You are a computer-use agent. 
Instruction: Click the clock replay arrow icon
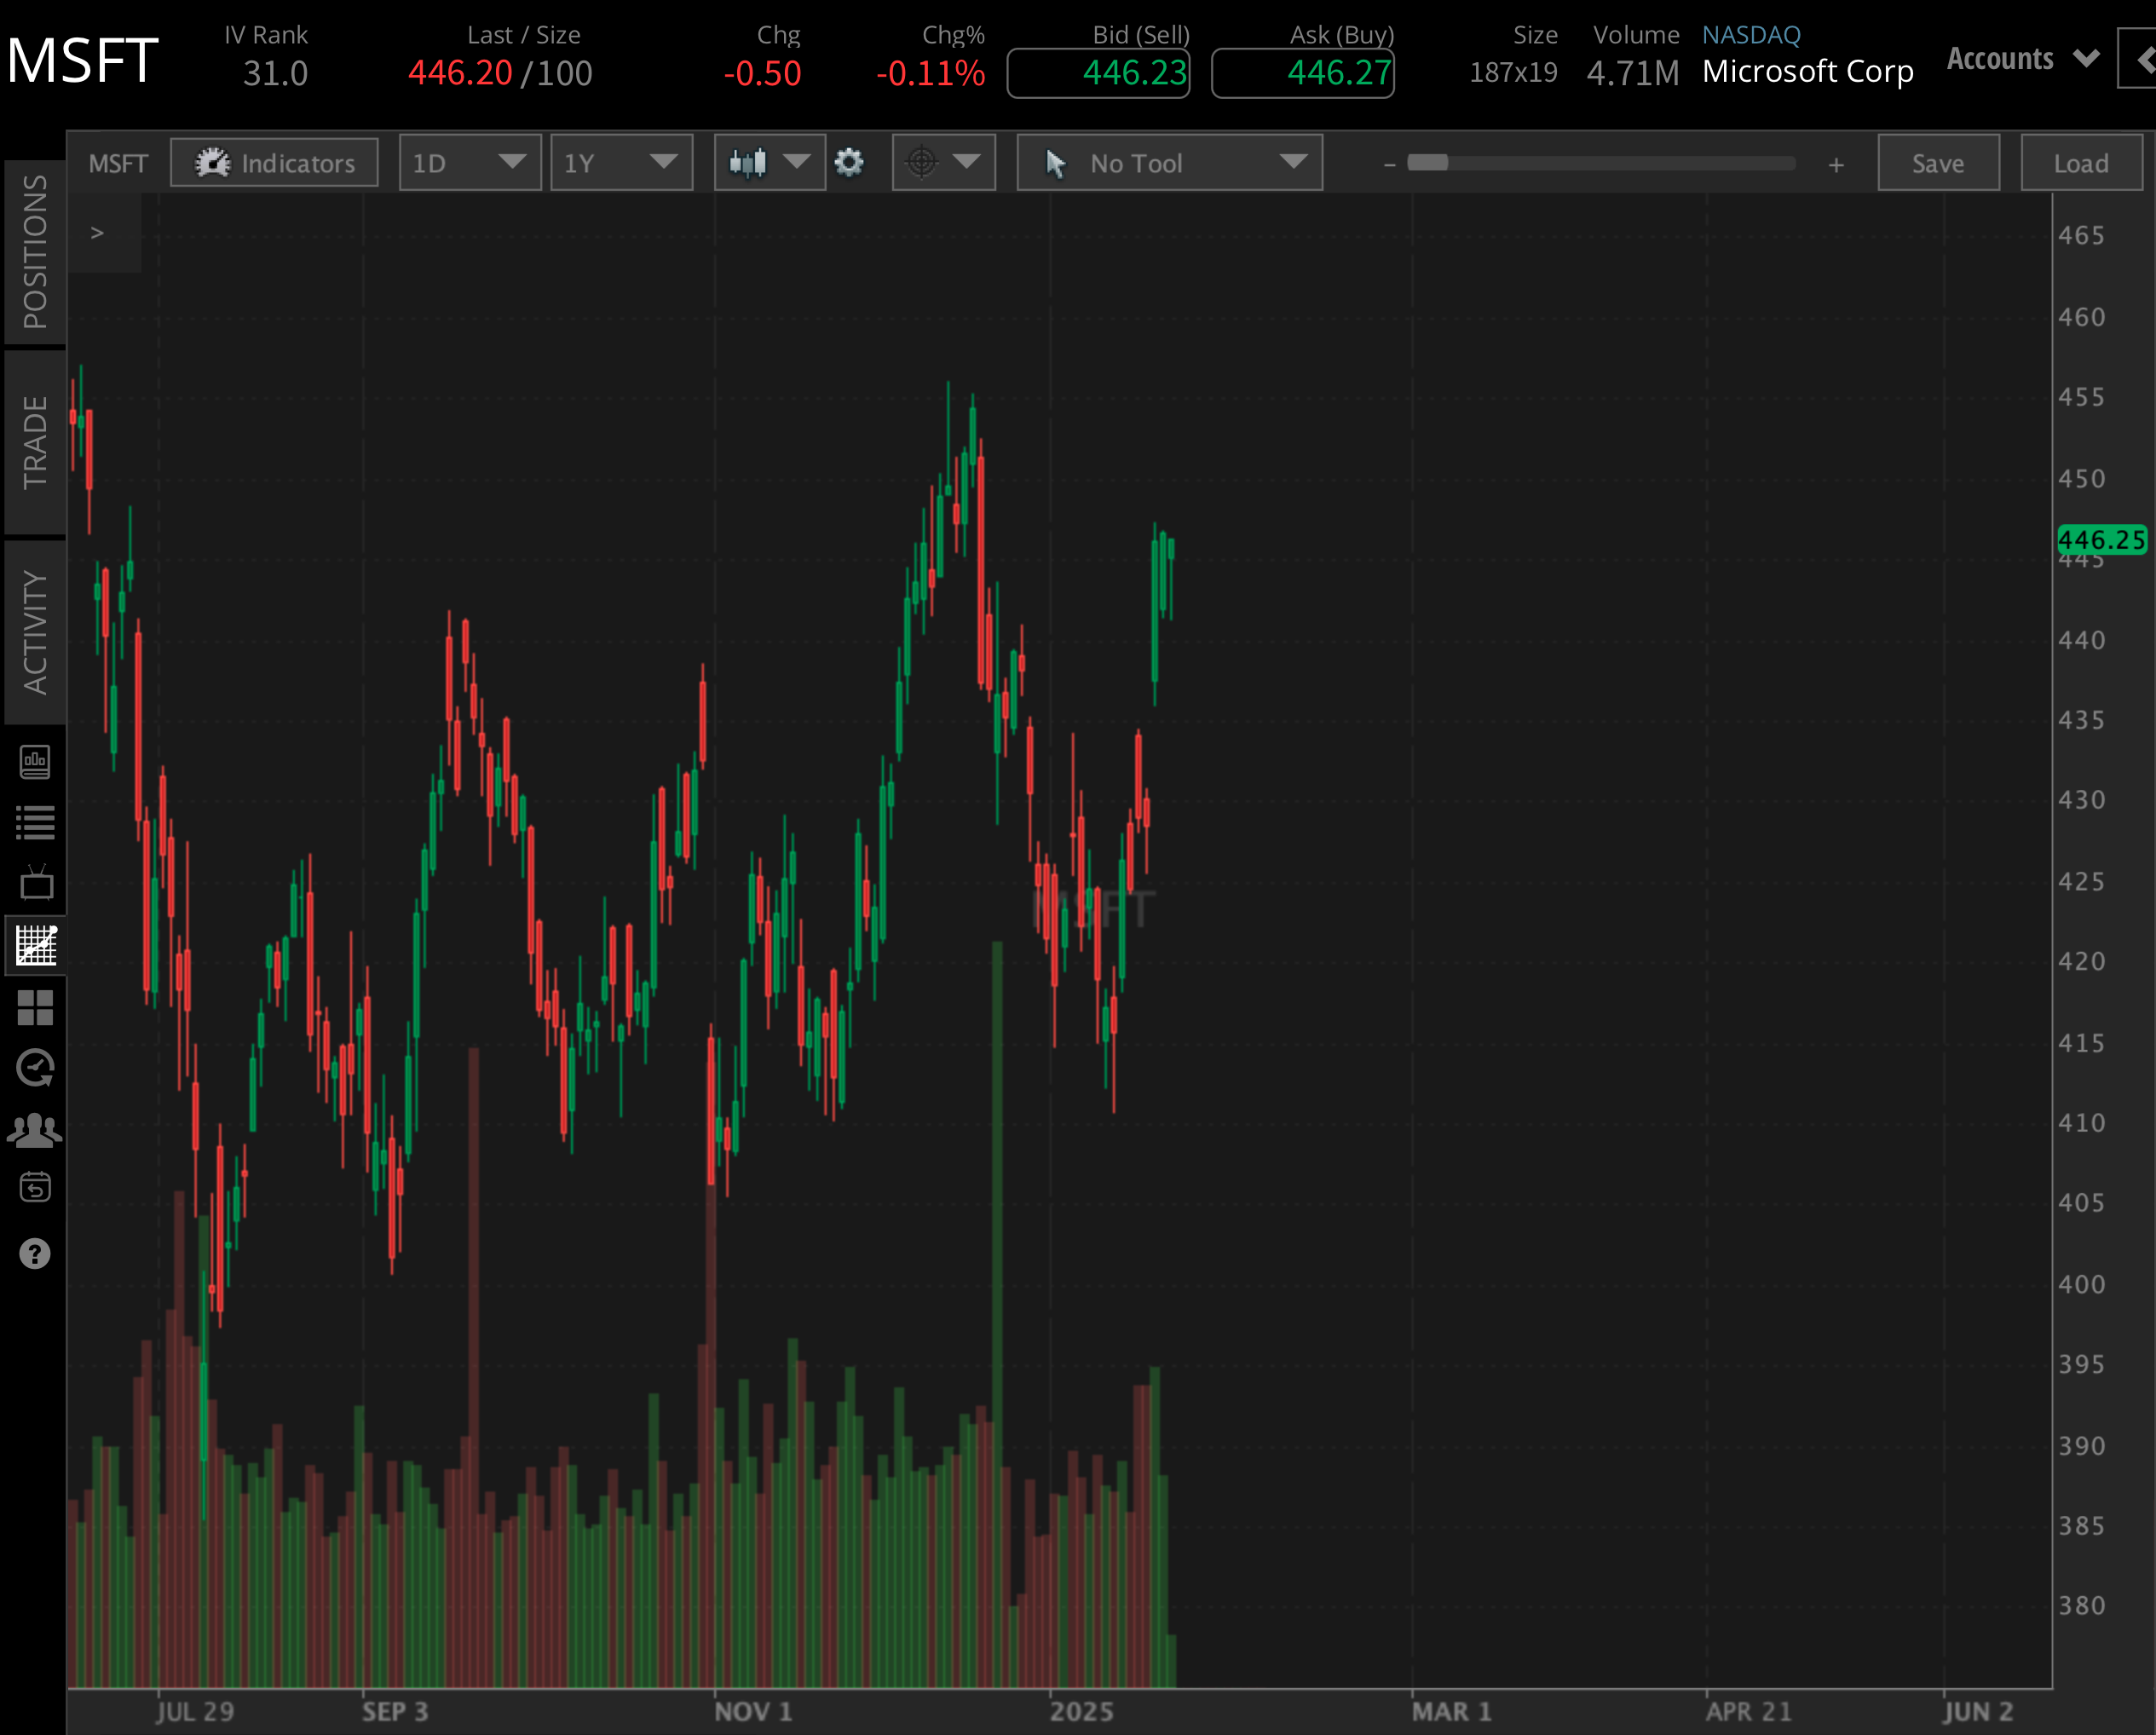pyautogui.click(x=35, y=1068)
